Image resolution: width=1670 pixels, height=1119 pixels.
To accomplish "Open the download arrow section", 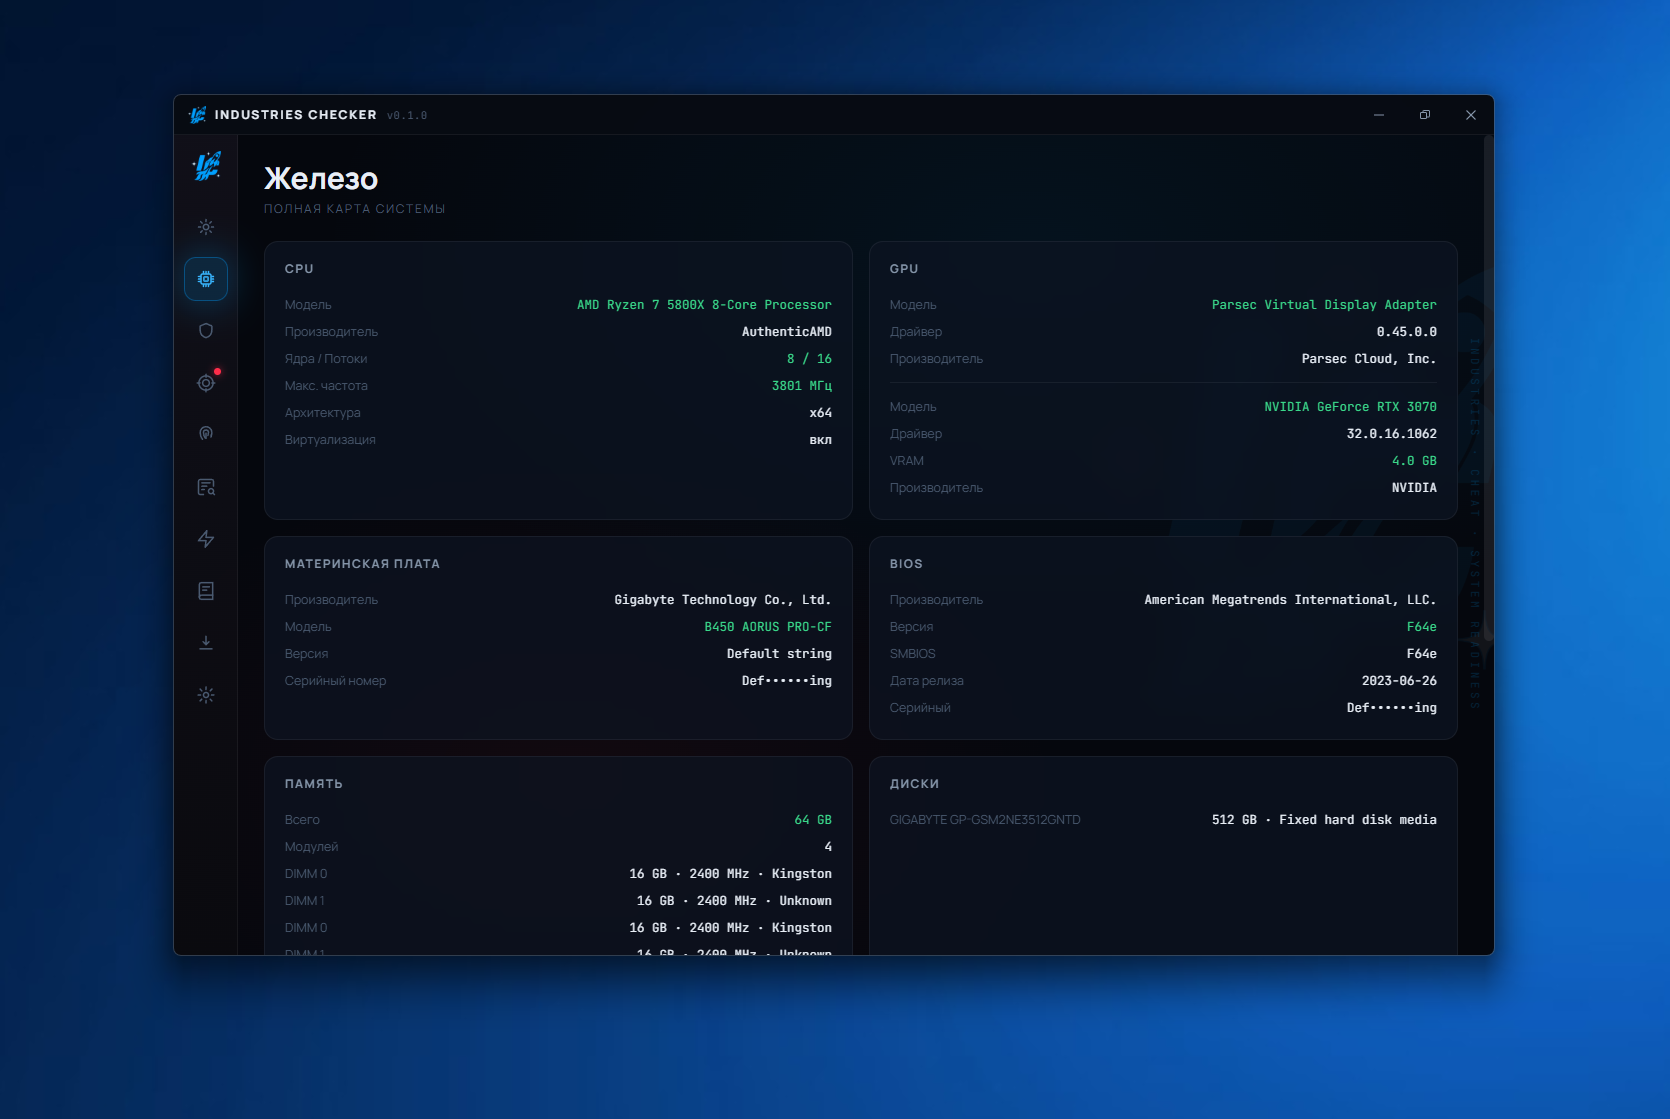I will point(206,643).
